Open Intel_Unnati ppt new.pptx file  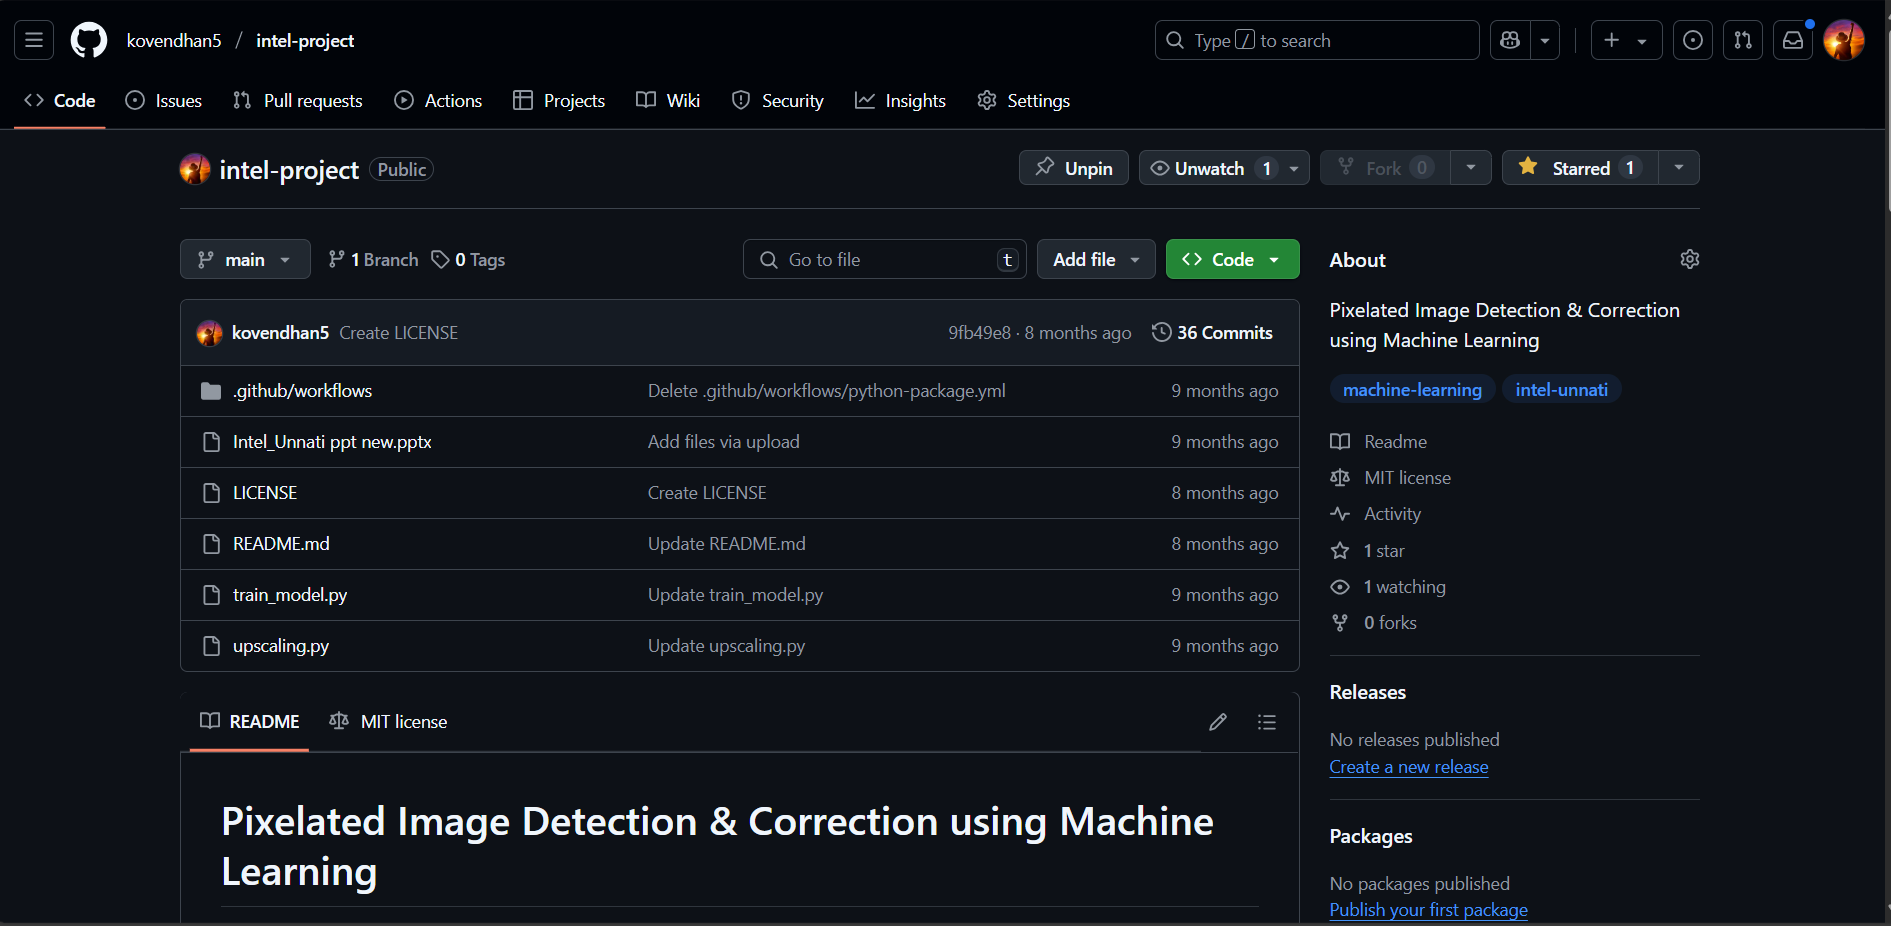click(332, 442)
